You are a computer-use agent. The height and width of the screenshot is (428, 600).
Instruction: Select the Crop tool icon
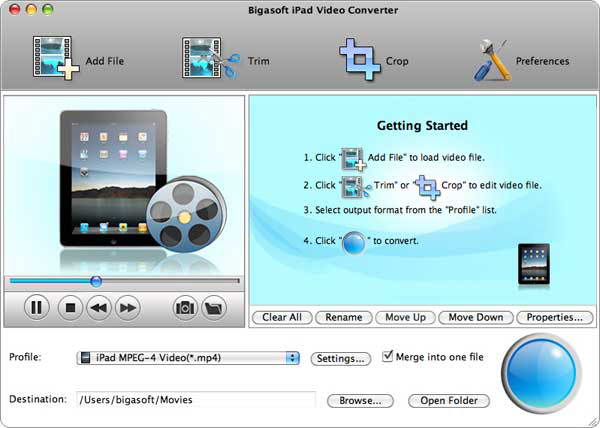coord(359,59)
